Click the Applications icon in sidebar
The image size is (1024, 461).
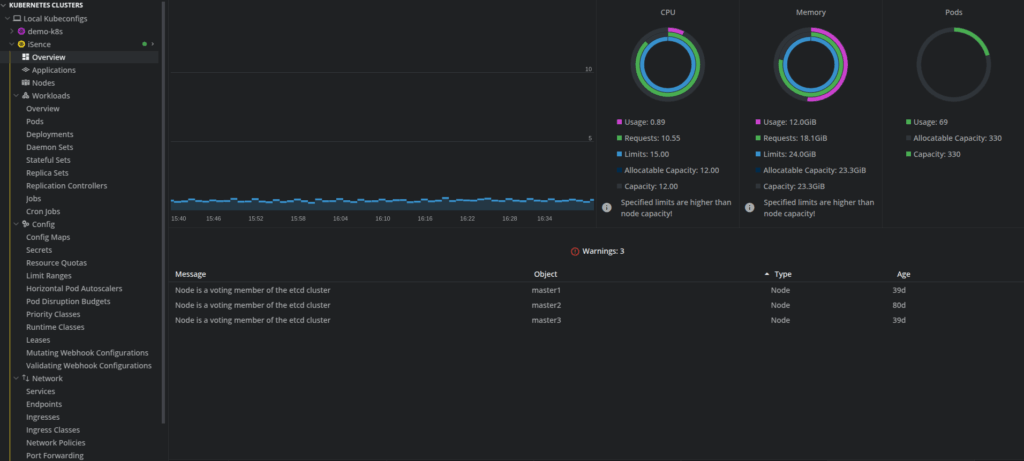click(25, 70)
